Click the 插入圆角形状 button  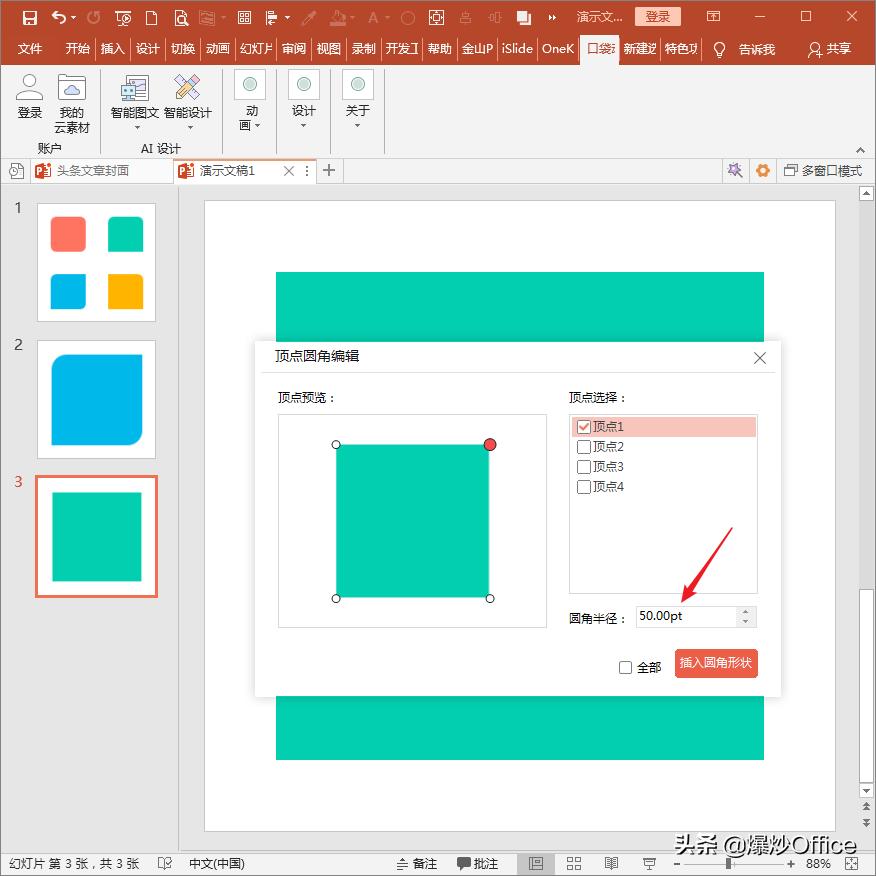(x=716, y=663)
